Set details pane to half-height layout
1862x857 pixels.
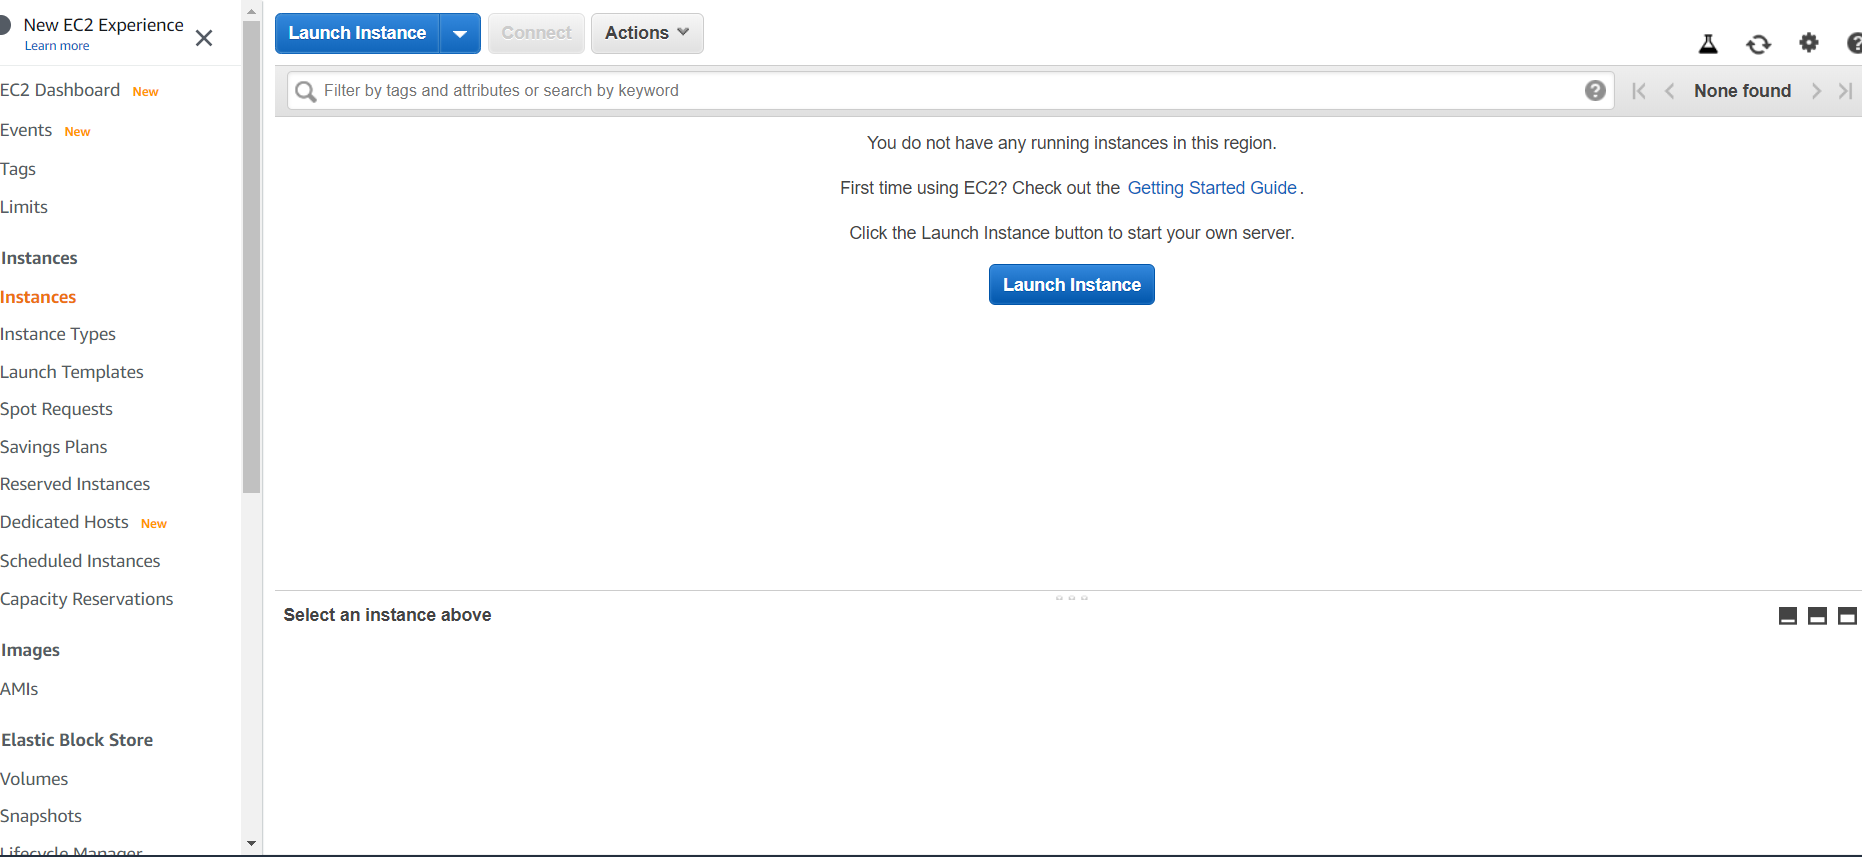tap(1818, 616)
